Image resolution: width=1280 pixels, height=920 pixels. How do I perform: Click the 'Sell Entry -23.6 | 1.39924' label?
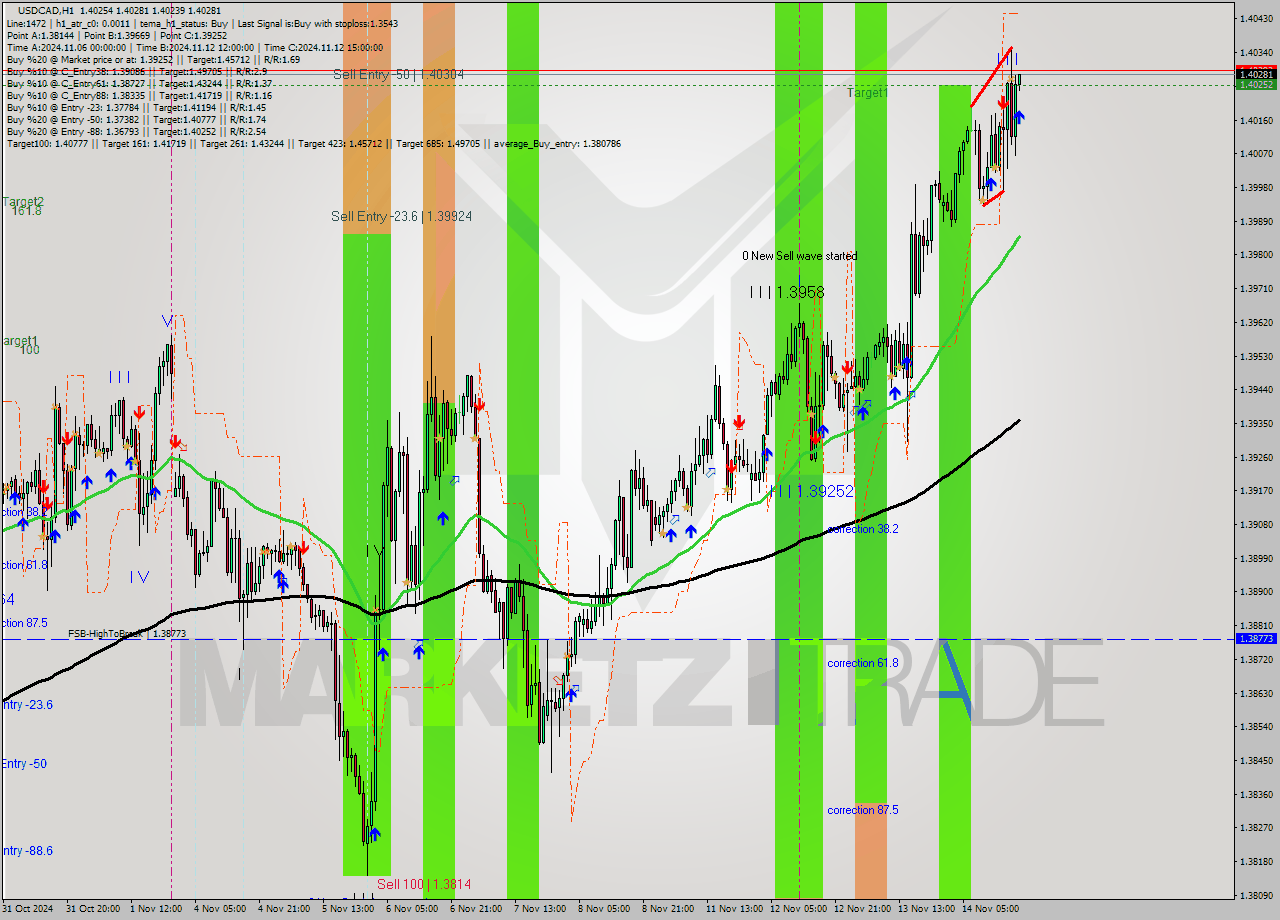[402, 216]
